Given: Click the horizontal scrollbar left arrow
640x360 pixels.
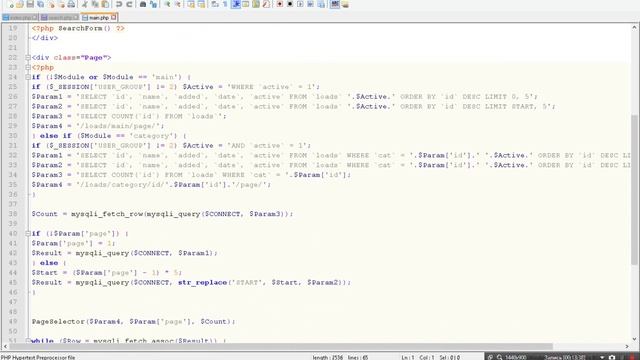Looking at the screenshot, I should [5, 347].
